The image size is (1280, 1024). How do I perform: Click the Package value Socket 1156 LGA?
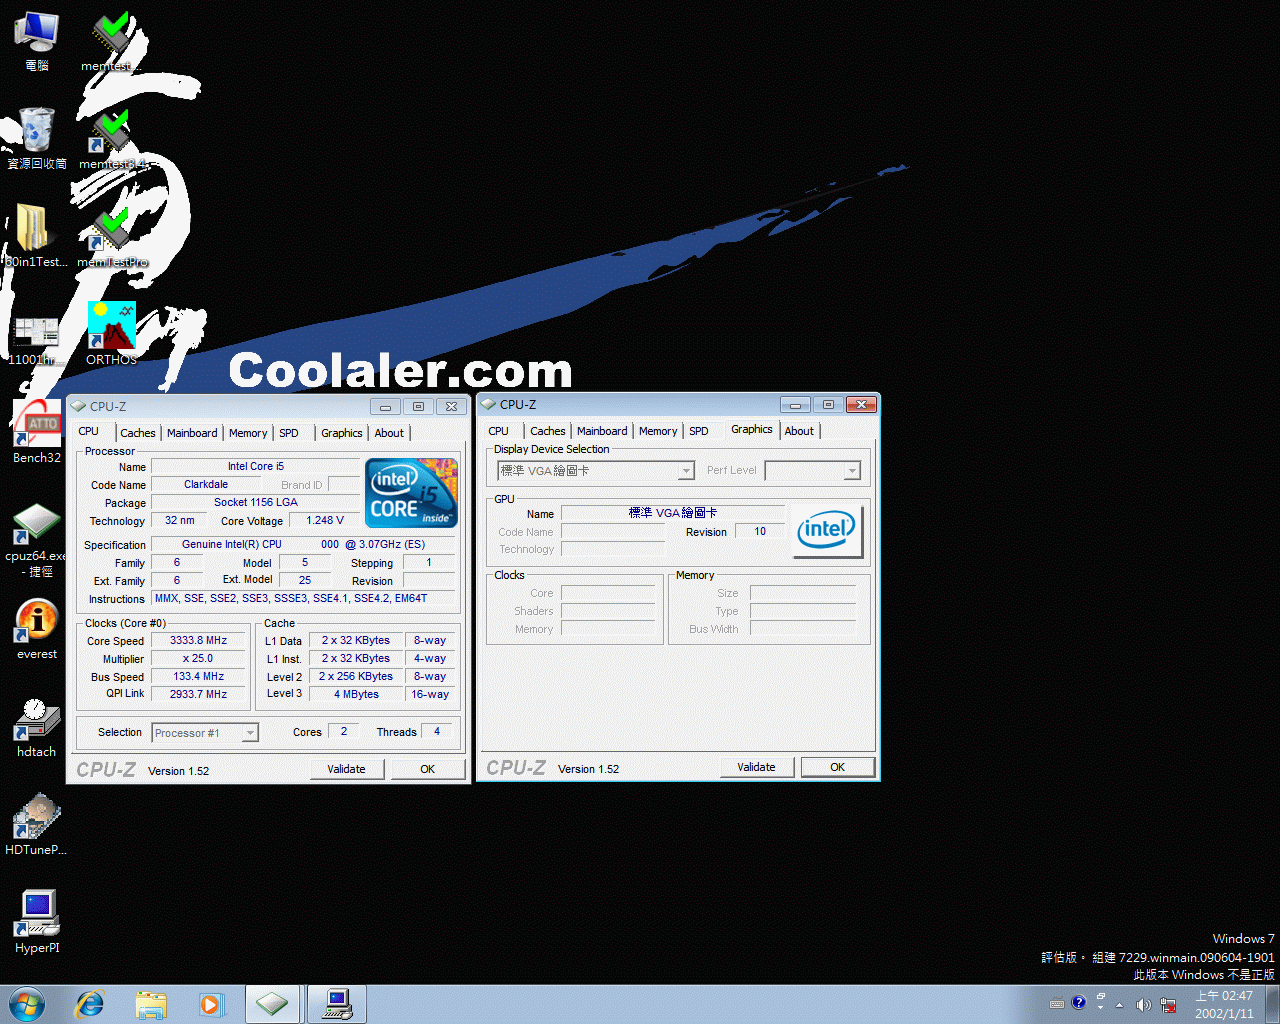(256, 502)
